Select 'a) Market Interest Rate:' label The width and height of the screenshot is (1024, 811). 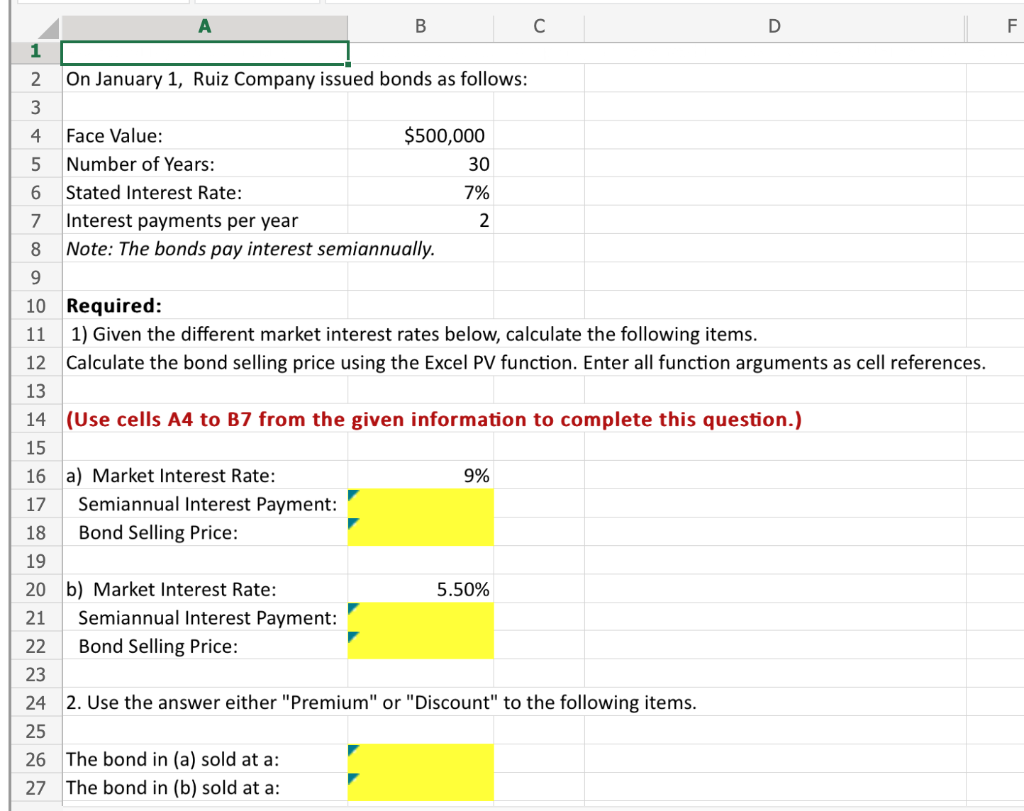(204, 476)
